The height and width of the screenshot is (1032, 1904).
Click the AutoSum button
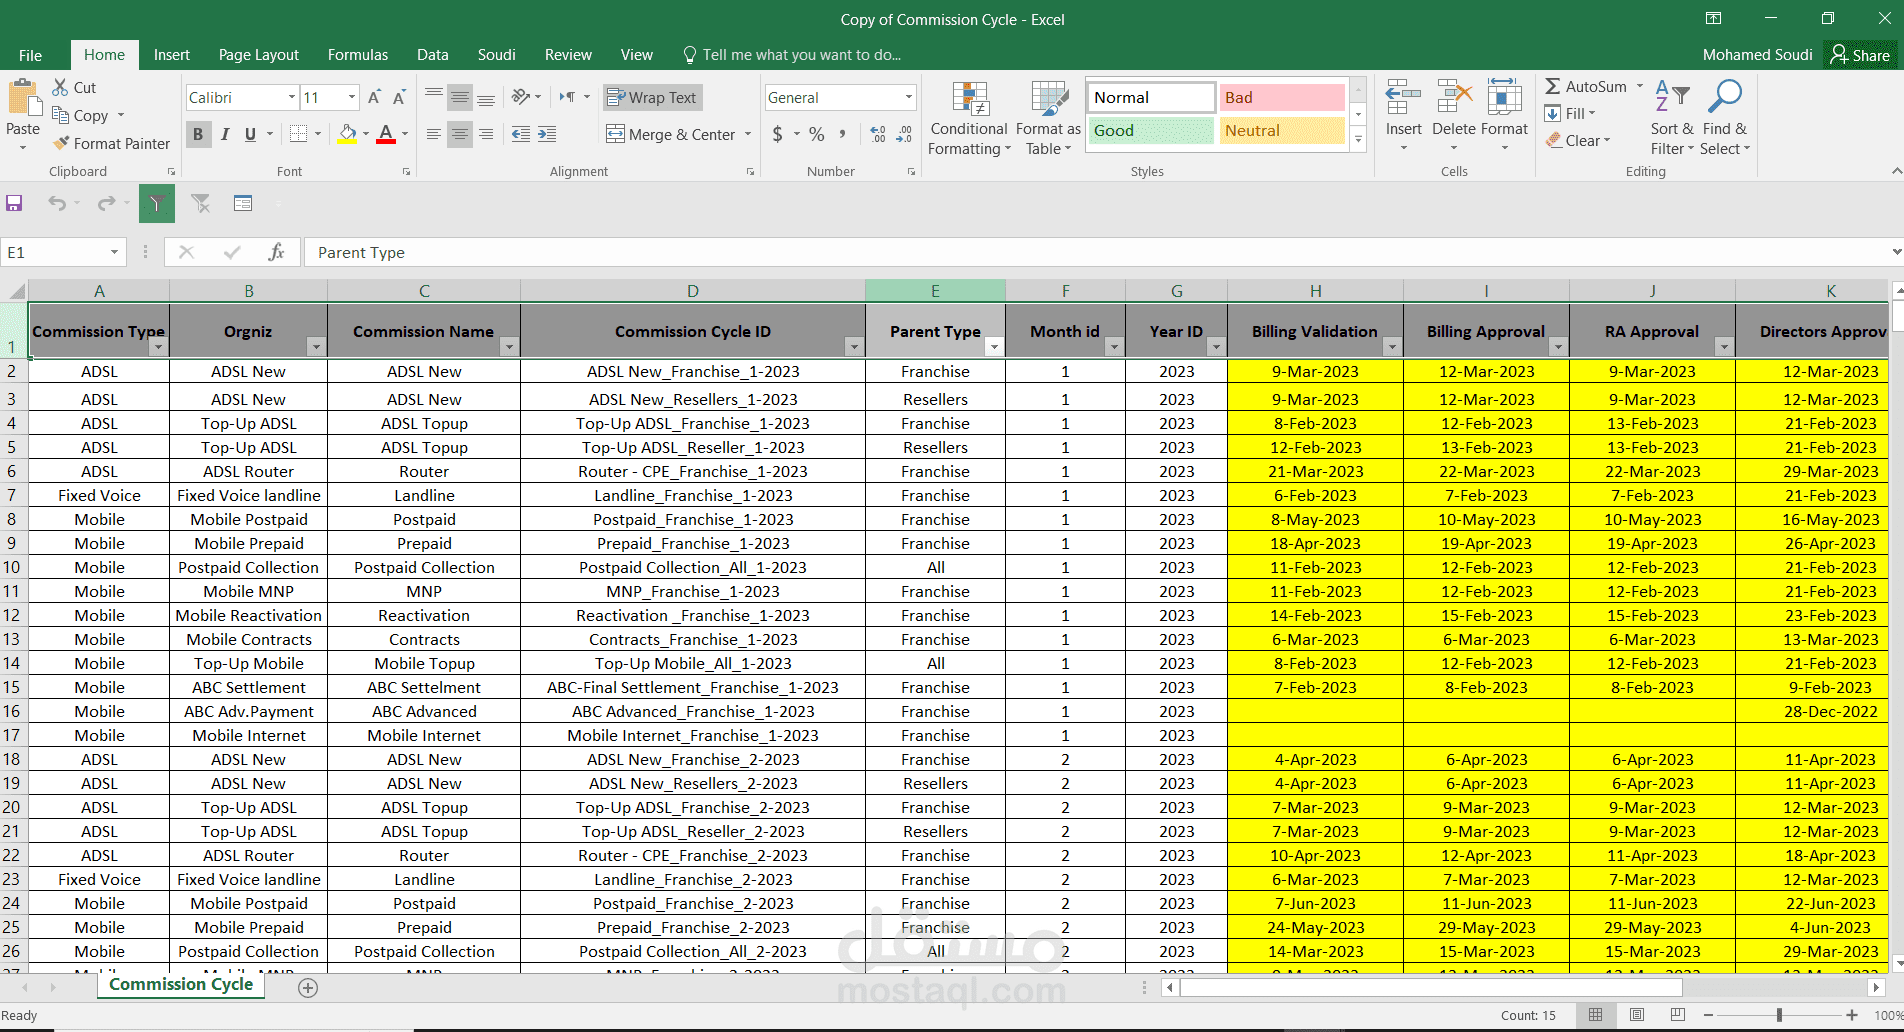tap(1586, 87)
